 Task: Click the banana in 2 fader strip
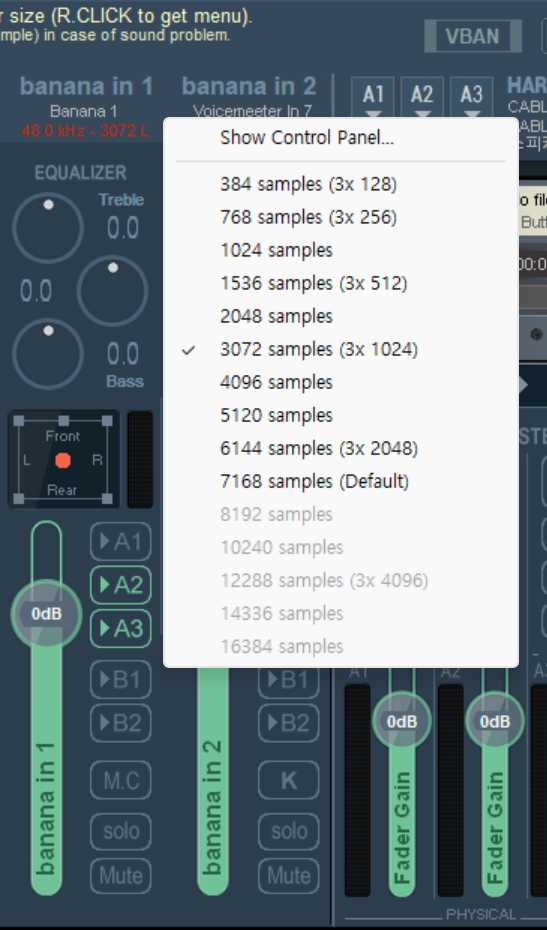point(213,782)
